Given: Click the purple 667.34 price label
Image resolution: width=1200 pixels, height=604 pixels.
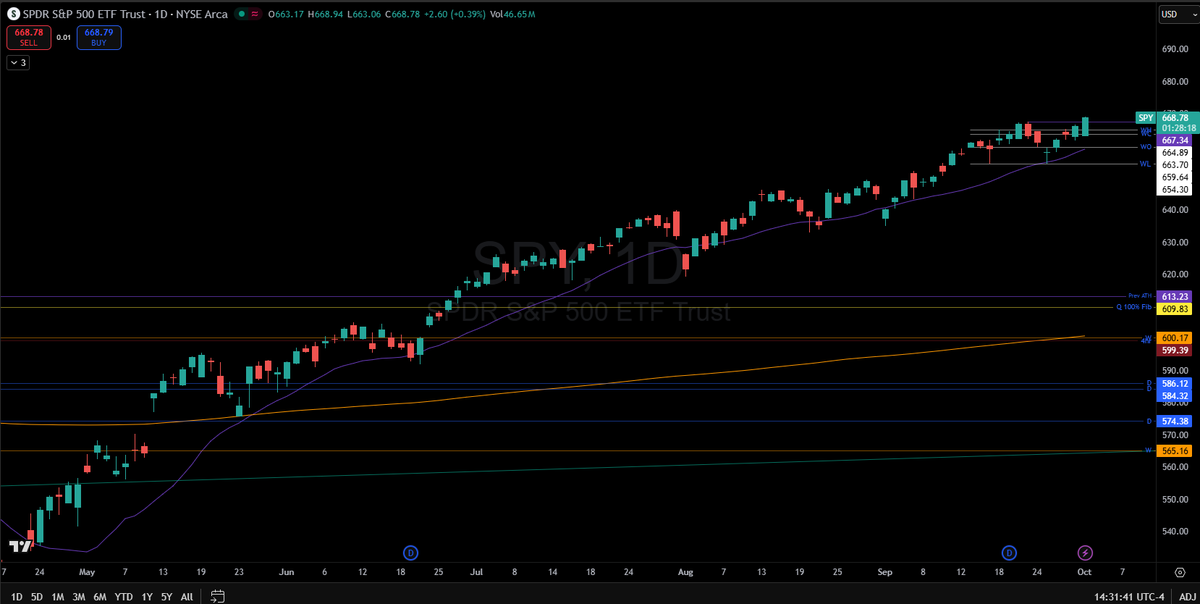Looking at the screenshot, I should click(x=1175, y=141).
